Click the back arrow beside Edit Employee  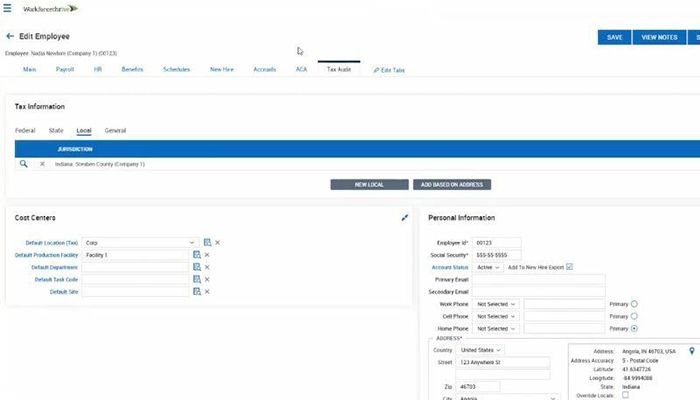(x=10, y=36)
